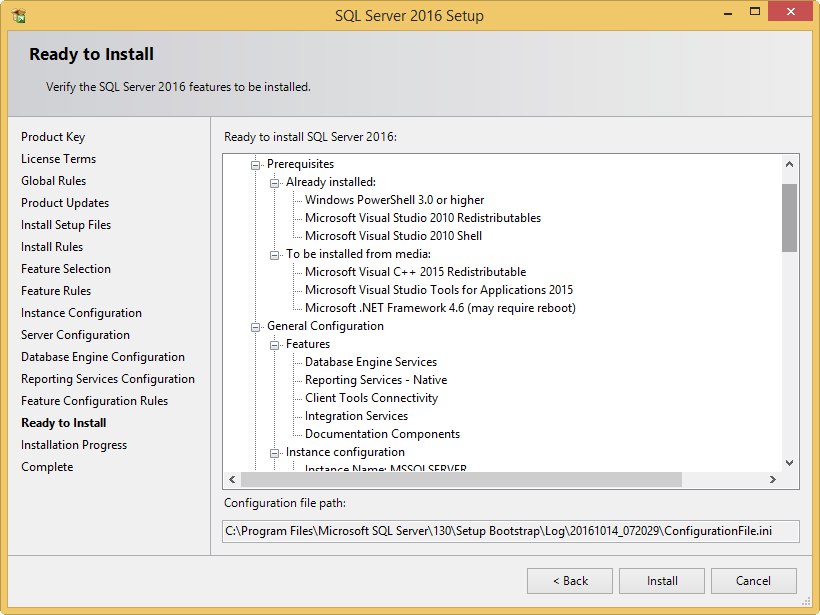
Task: Select Reporting Services - Native feature
Action: pyautogui.click(x=376, y=380)
